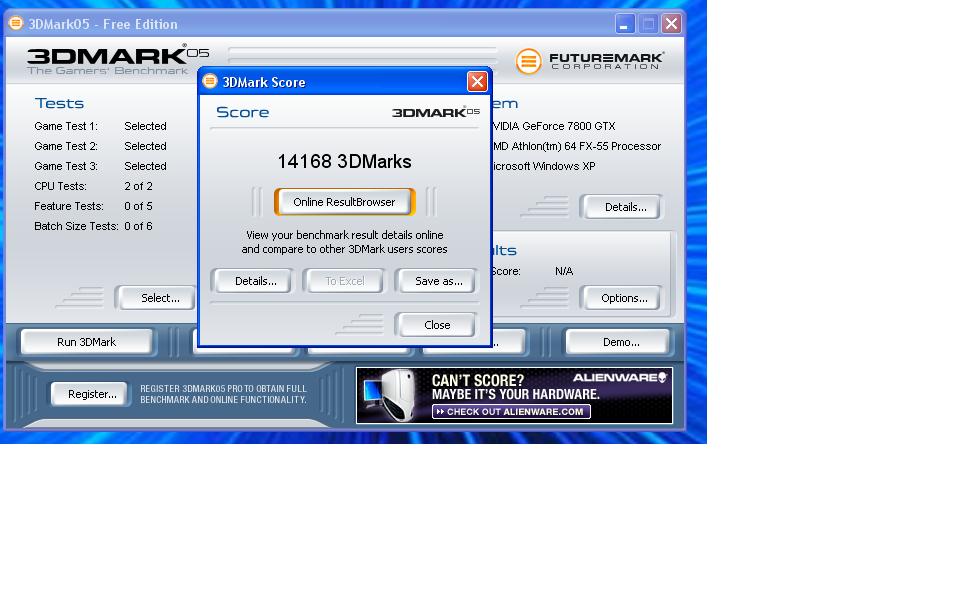Launch the Demo... button

coord(617,342)
